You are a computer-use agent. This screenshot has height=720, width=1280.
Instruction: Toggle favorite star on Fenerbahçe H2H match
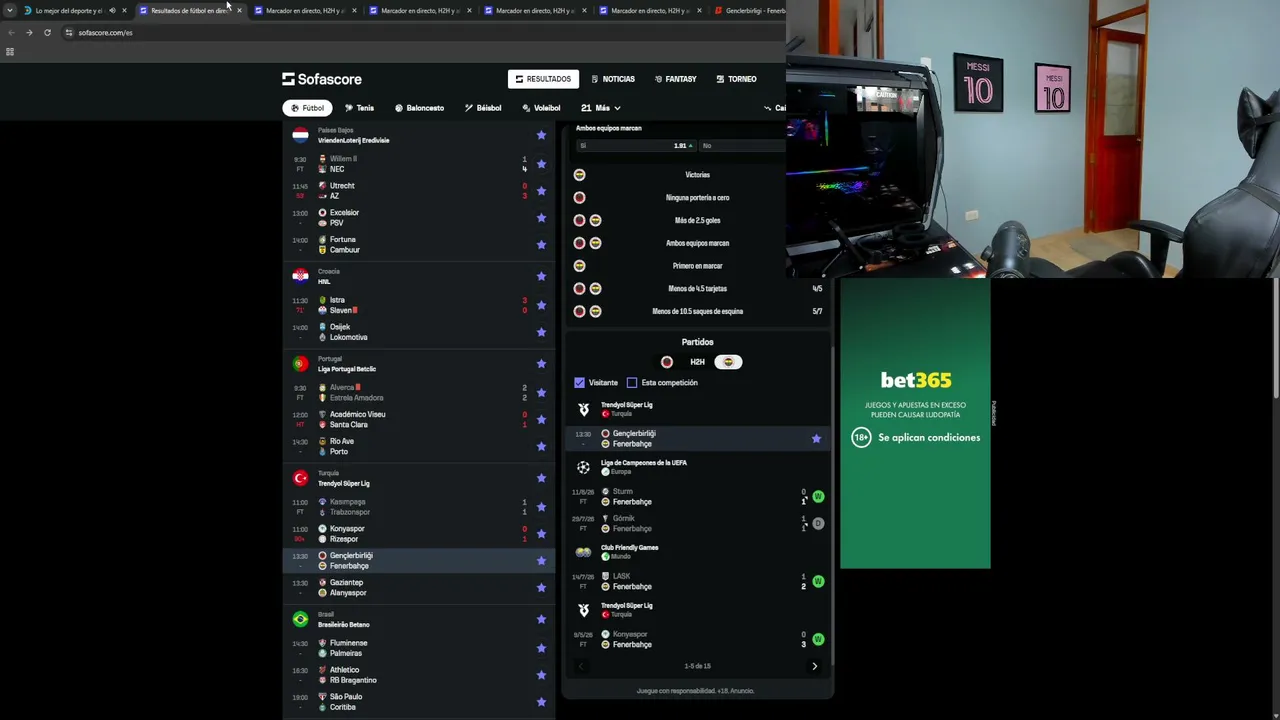tap(816, 439)
